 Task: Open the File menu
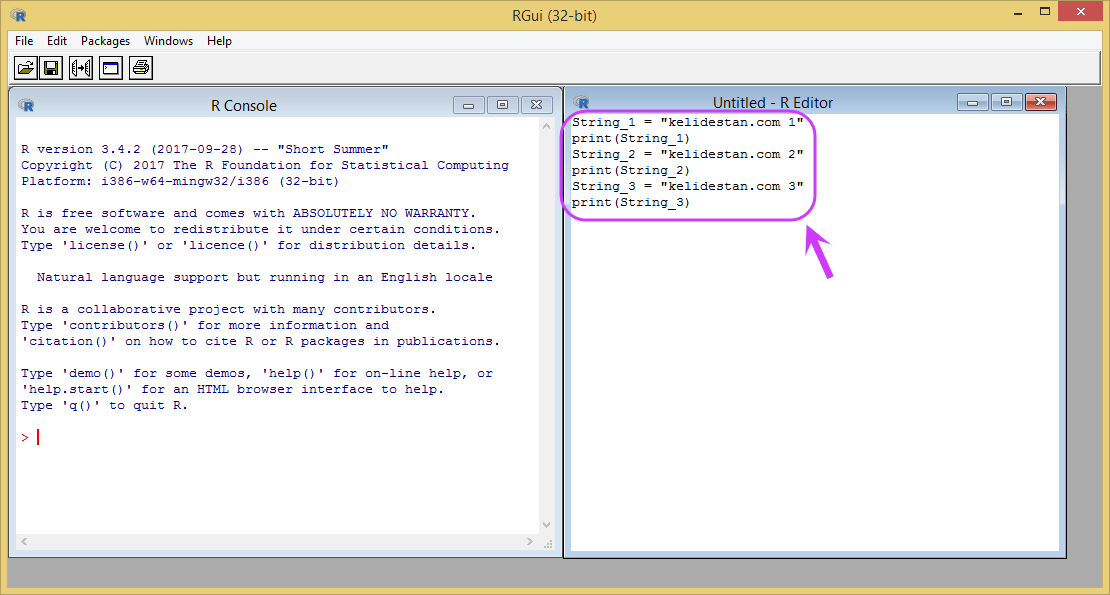(24, 41)
